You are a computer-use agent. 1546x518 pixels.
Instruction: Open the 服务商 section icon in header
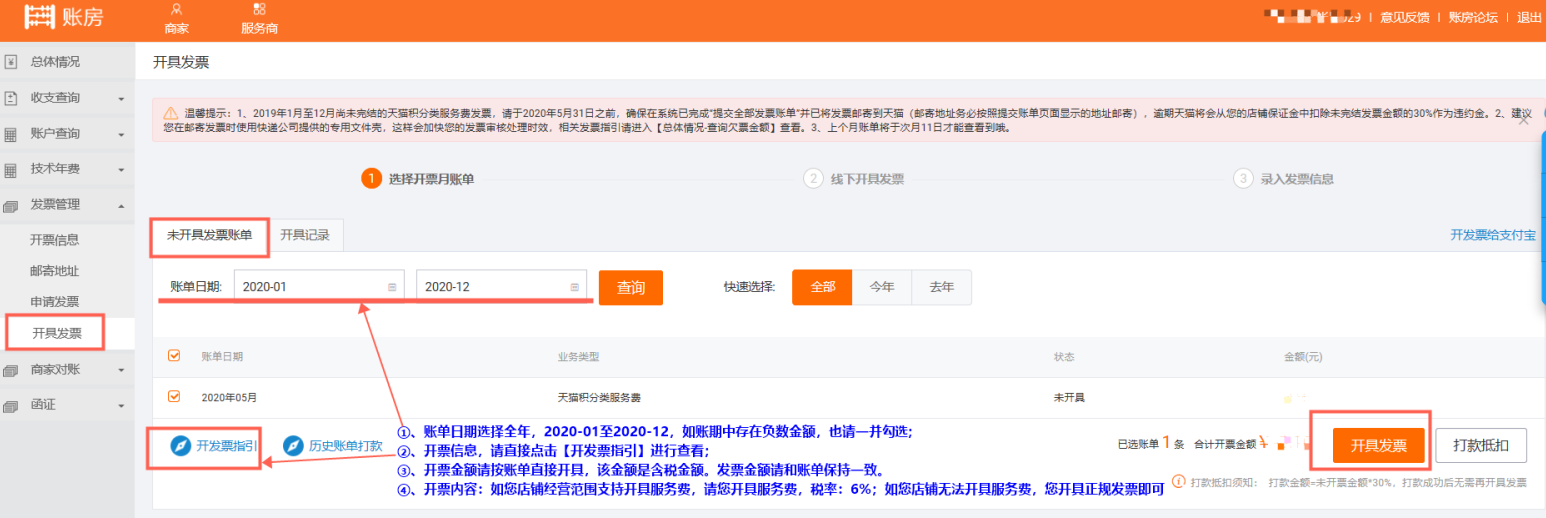pyautogui.click(x=259, y=9)
